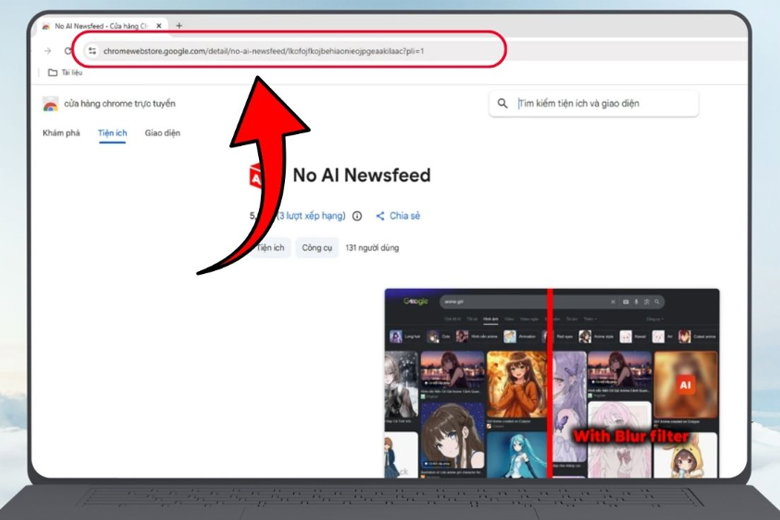Open the 3 lượt xếp hạng ratings link

tap(311, 216)
